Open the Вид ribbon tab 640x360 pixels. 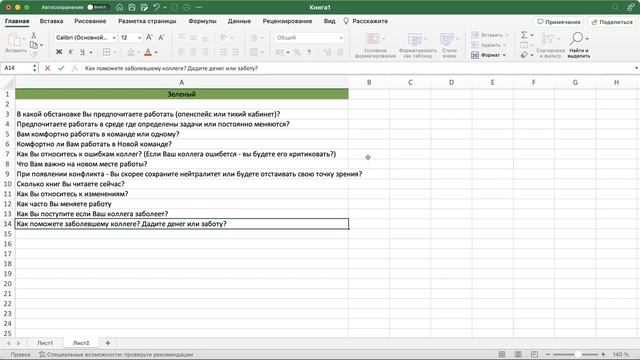329,21
